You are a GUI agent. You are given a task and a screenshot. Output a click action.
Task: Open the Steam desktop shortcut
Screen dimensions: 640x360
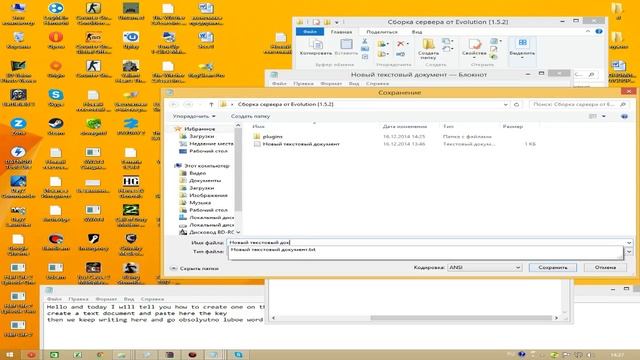click(56, 127)
